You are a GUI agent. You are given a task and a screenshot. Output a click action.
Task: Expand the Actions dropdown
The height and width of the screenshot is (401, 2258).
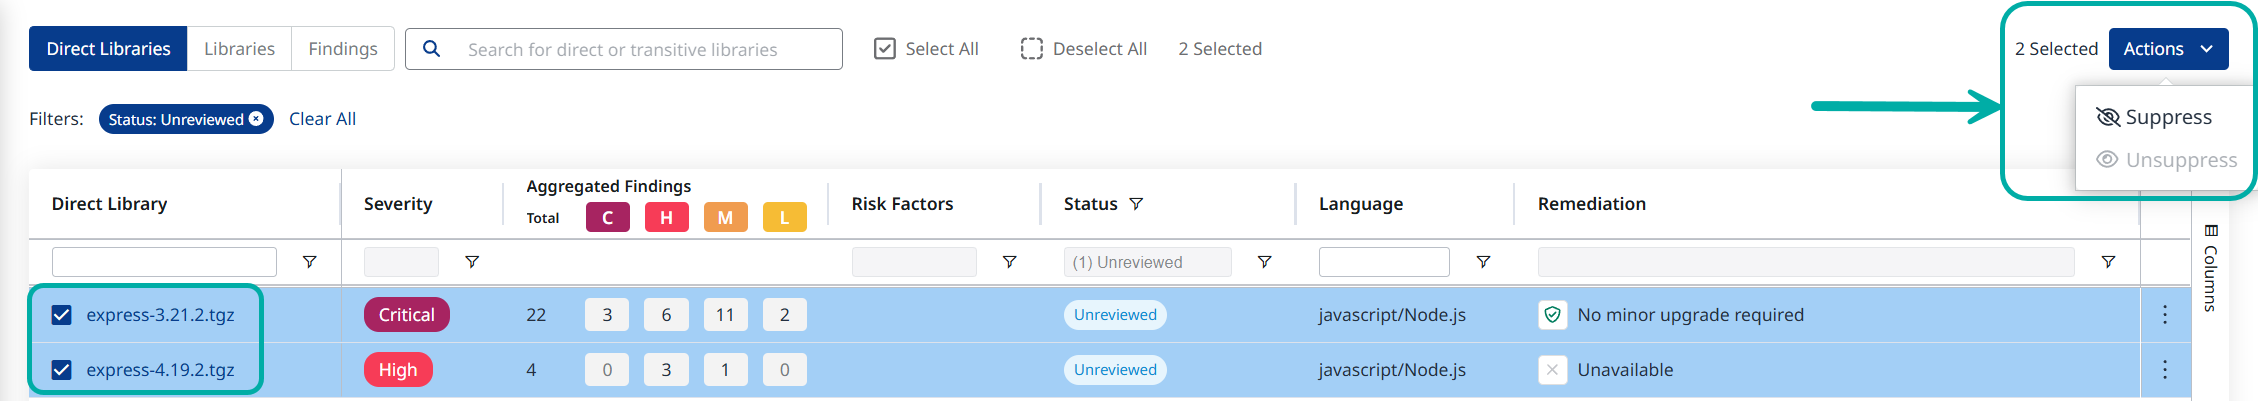pos(2168,49)
